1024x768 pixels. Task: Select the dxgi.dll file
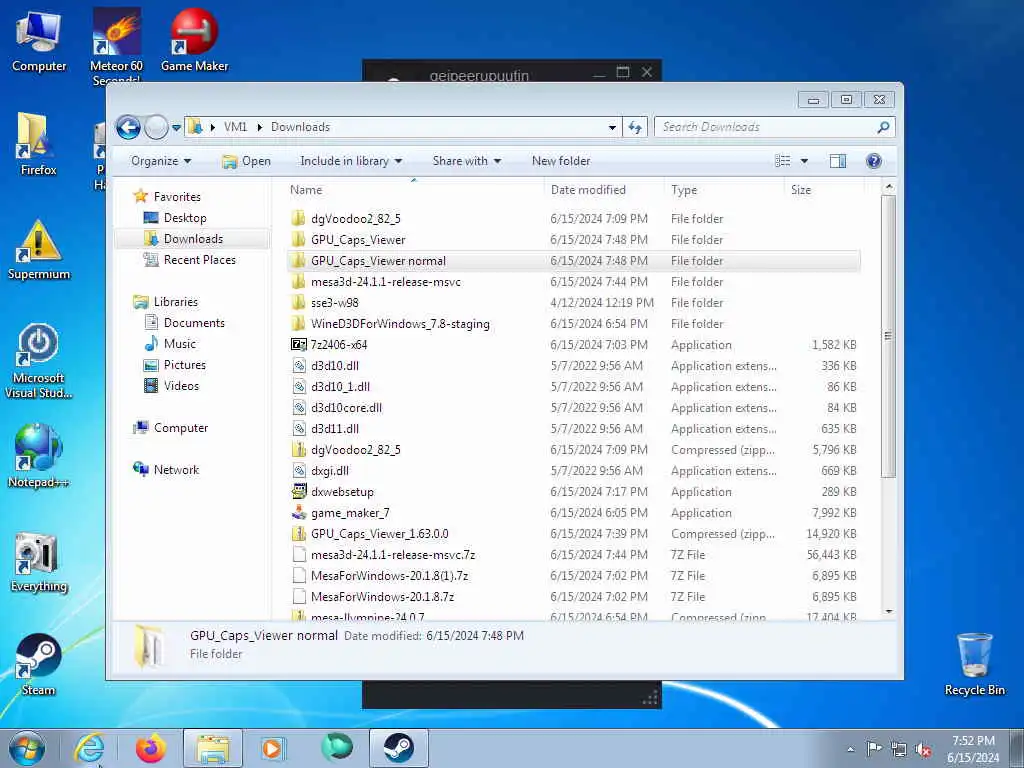point(573,470)
